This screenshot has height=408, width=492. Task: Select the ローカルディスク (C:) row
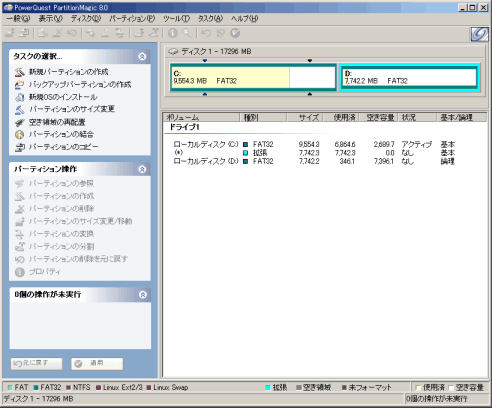314,145
